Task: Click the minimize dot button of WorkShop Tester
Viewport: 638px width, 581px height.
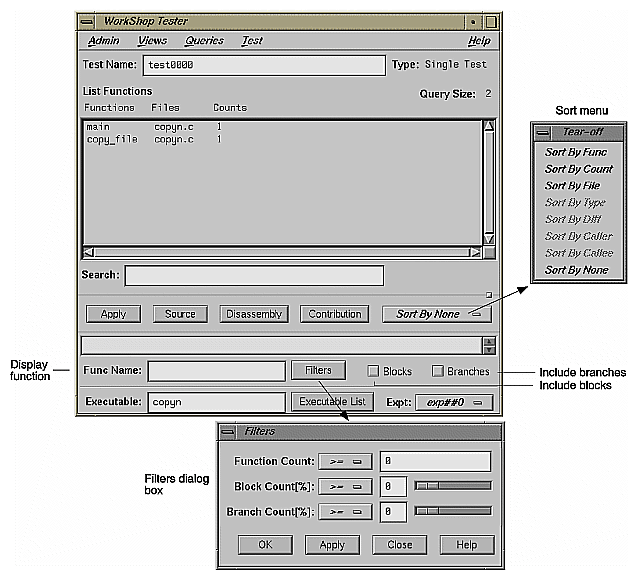Action: 473,22
